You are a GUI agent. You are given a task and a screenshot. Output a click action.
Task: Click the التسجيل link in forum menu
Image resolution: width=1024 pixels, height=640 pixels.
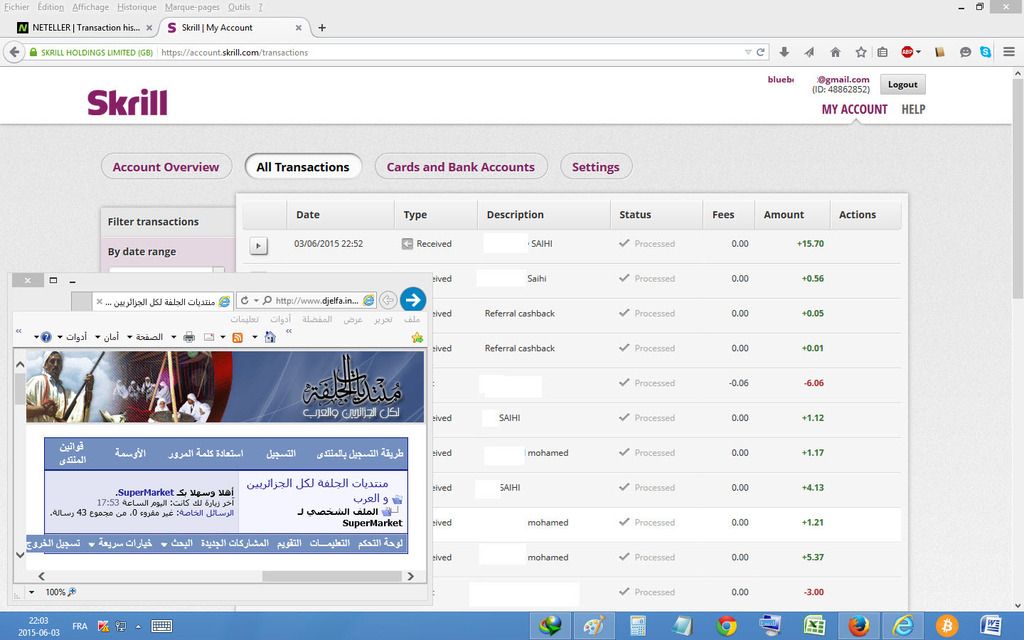(x=281, y=453)
